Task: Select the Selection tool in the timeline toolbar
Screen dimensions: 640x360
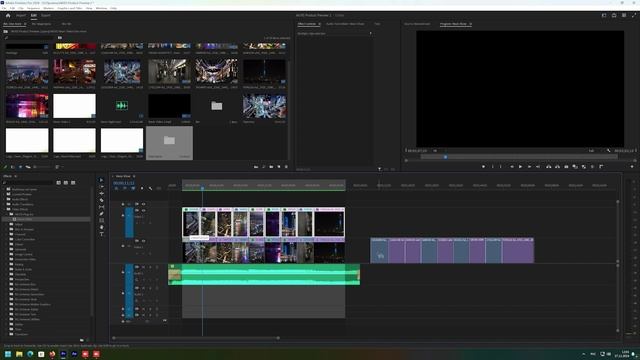Action: pyautogui.click(x=101, y=180)
